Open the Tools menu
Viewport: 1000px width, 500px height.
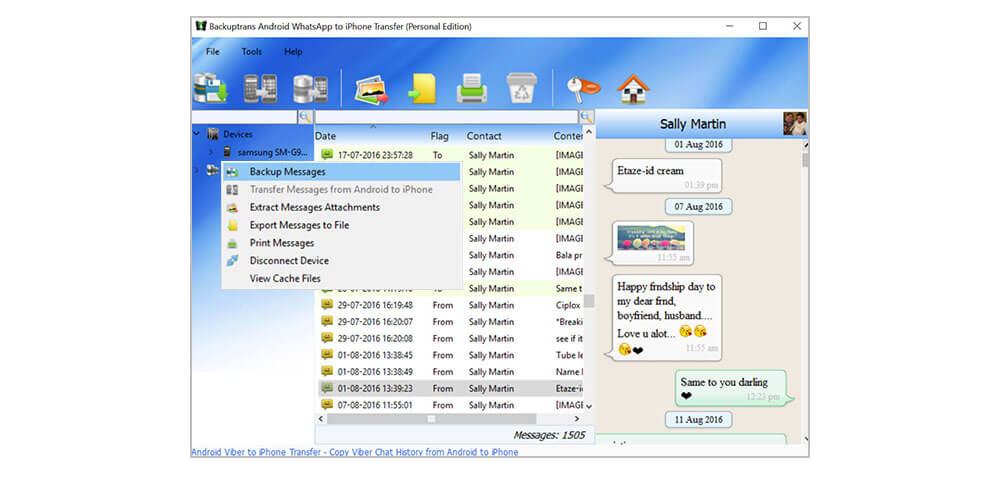251,52
